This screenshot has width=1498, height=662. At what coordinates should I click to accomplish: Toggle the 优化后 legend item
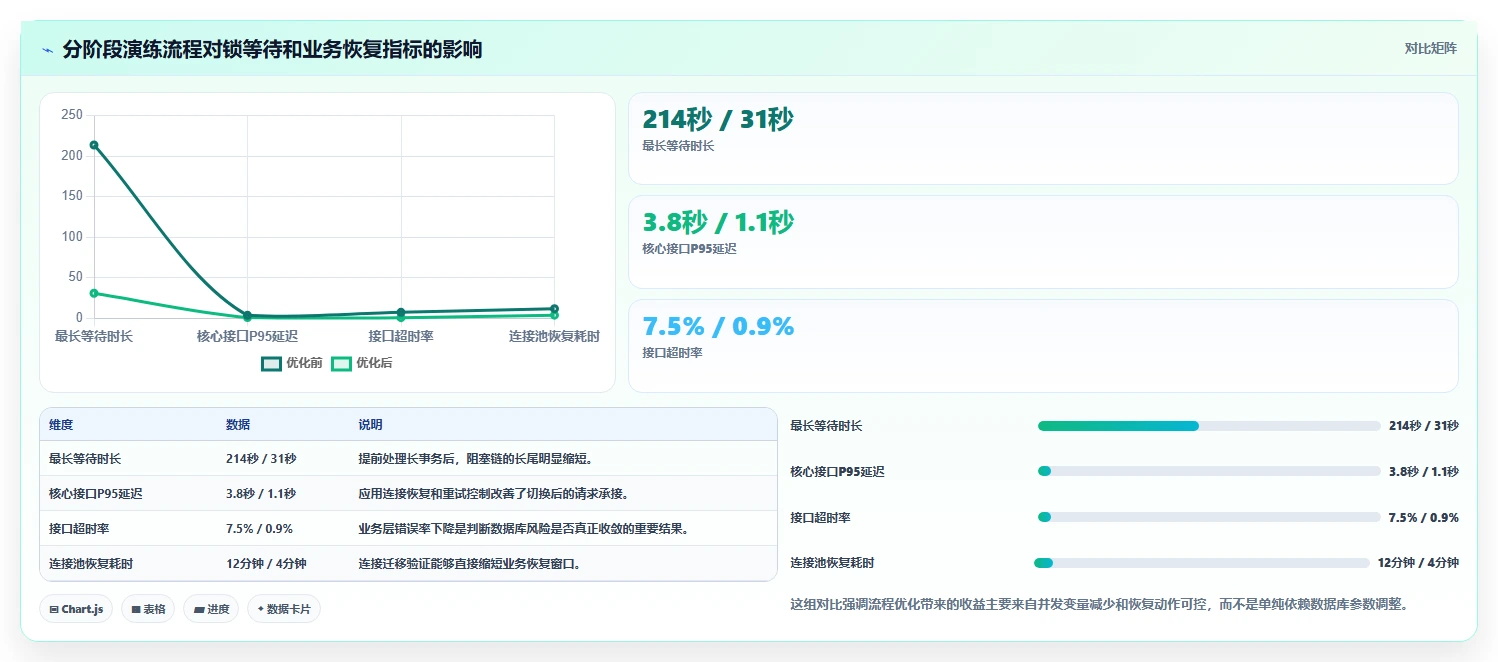click(x=362, y=363)
